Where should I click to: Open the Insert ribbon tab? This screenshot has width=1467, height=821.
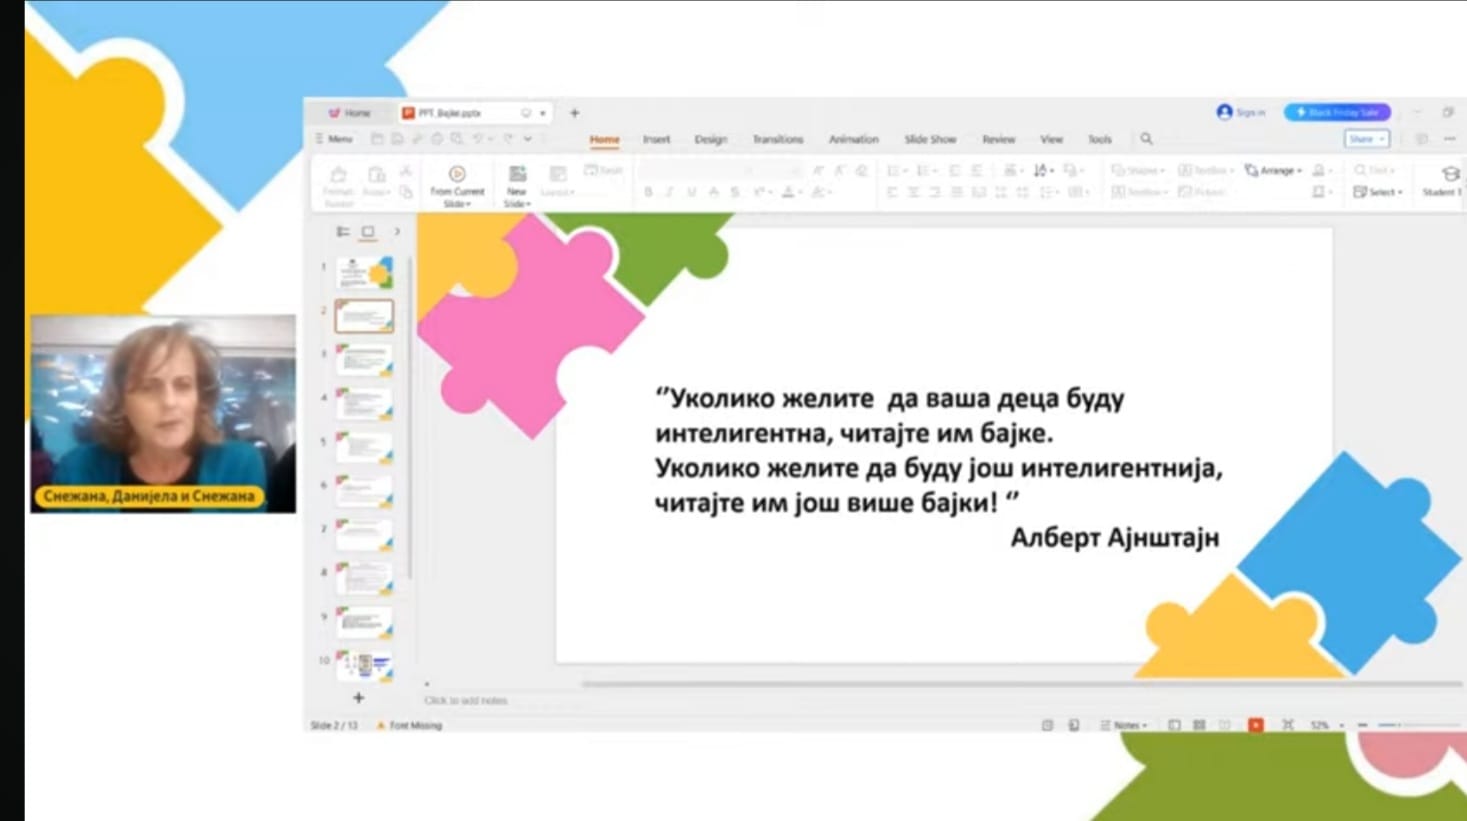point(656,139)
